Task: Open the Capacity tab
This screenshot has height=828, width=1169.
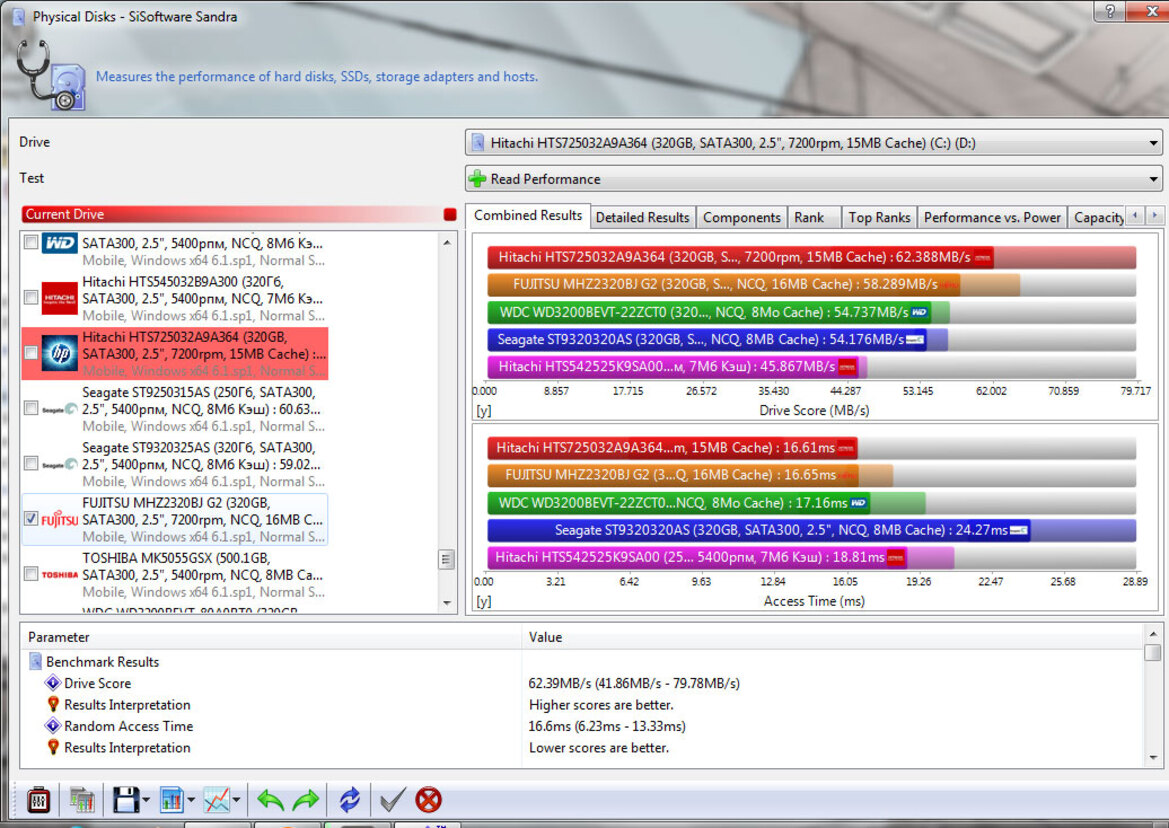Action: [x=1098, y=218]
